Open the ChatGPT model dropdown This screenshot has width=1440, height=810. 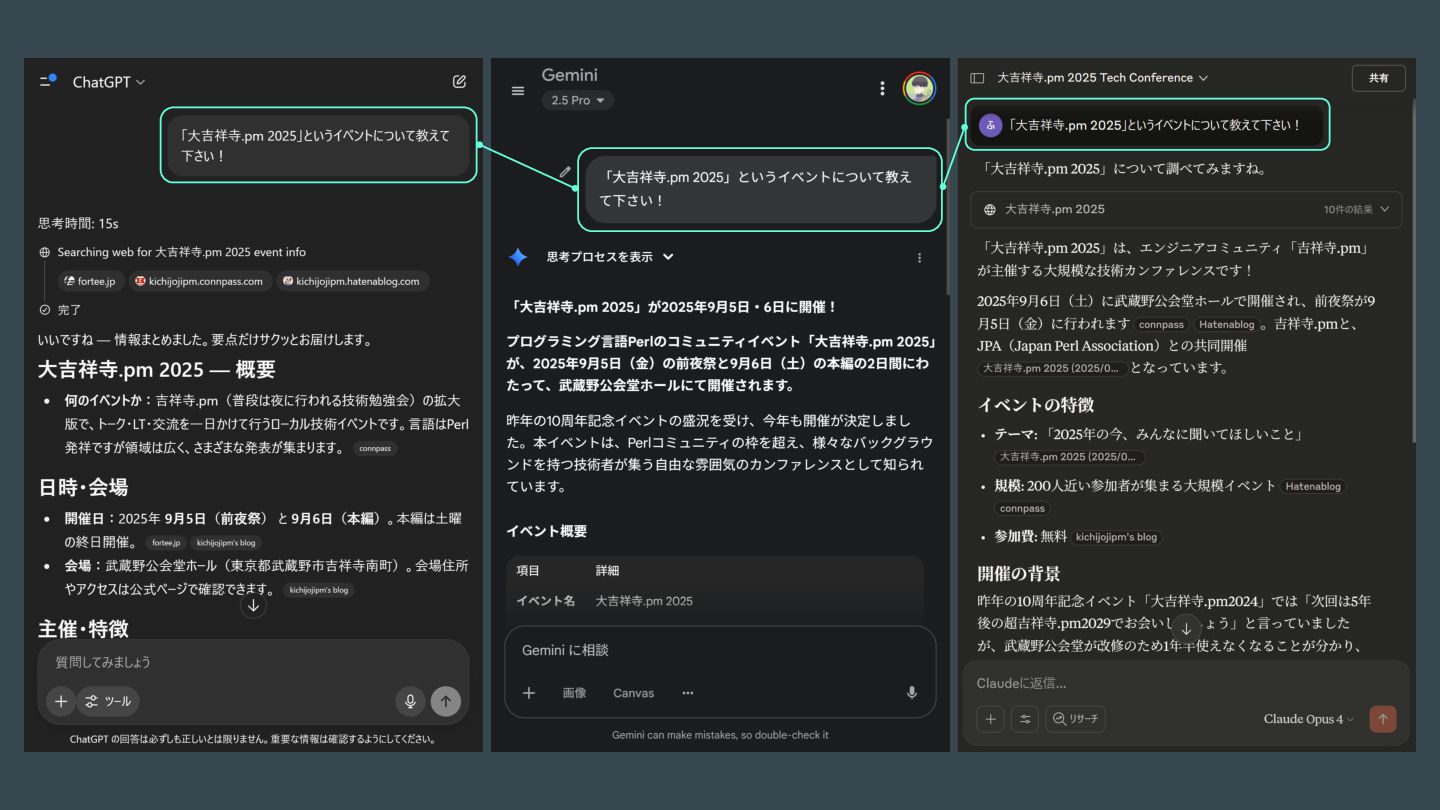[x=109, y=82]
